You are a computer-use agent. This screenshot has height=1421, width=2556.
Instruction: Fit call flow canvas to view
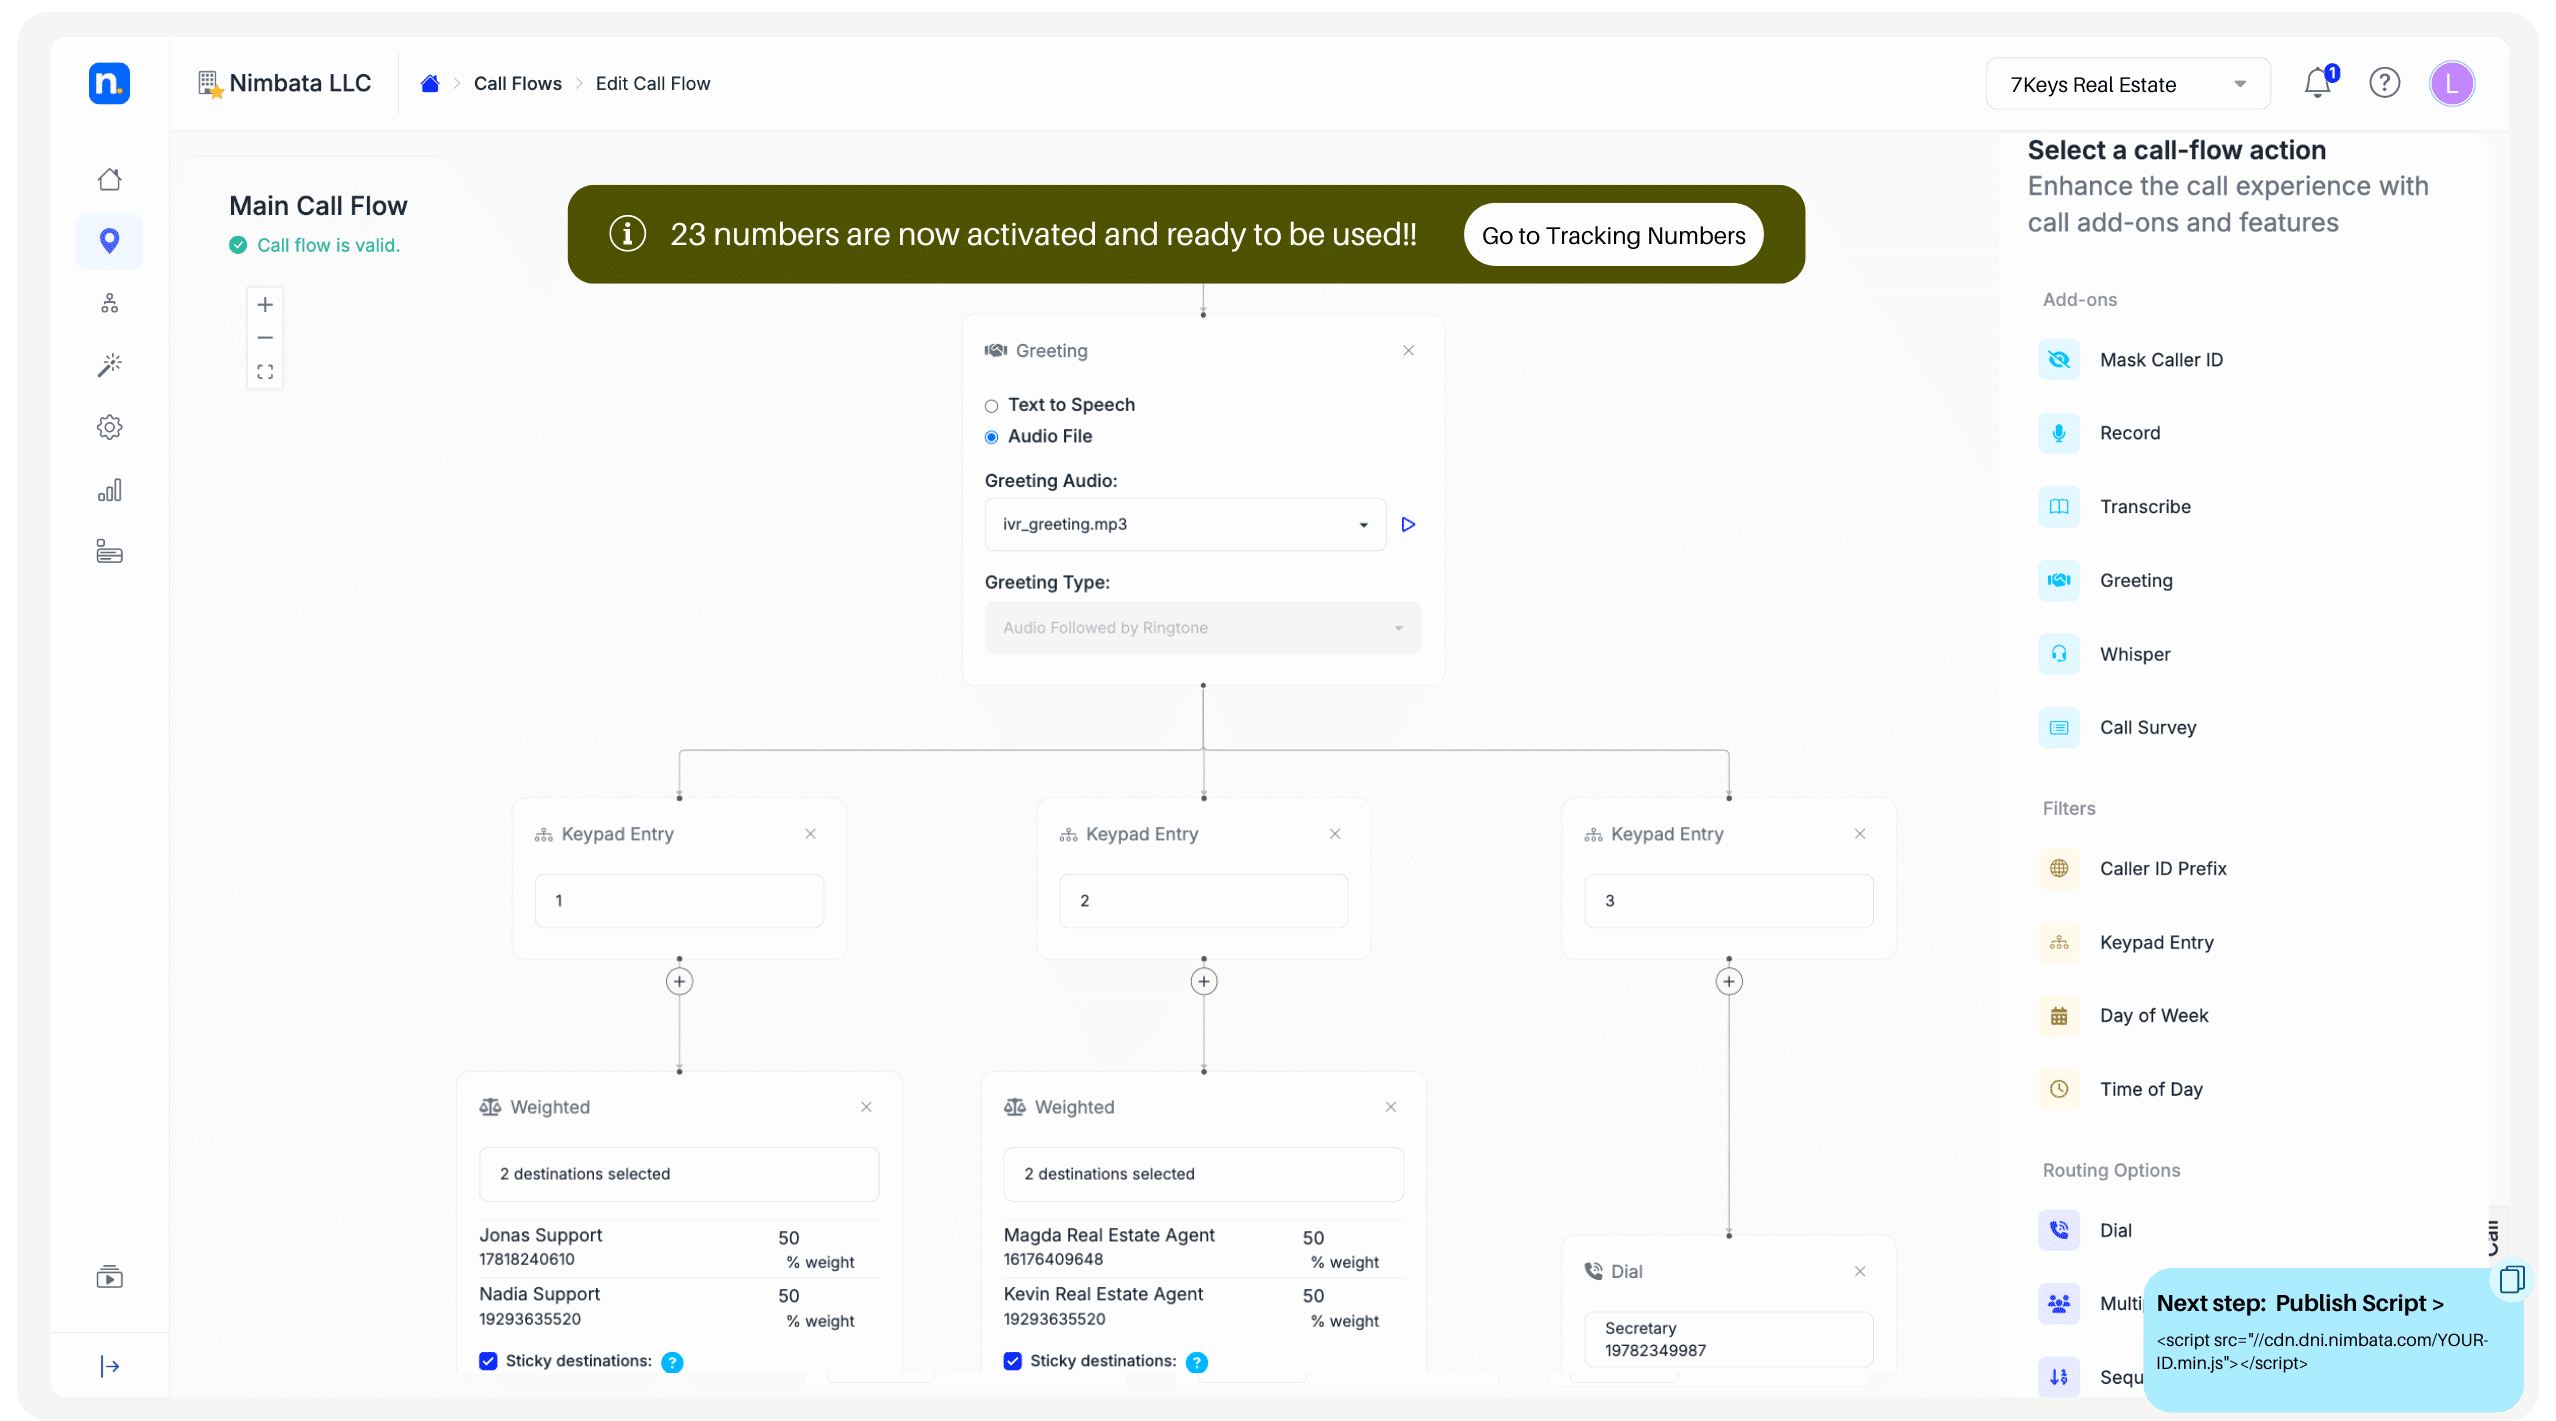[x=265, y=372]
